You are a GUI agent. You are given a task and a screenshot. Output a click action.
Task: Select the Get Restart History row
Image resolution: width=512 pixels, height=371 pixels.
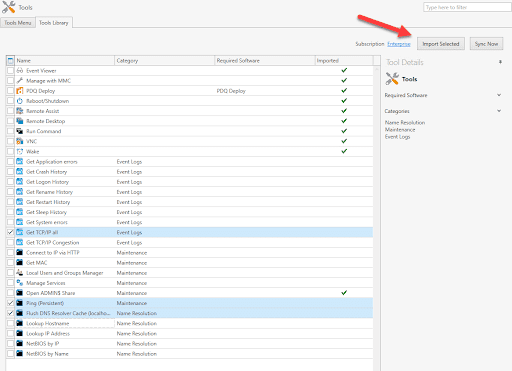click(189, 202)
